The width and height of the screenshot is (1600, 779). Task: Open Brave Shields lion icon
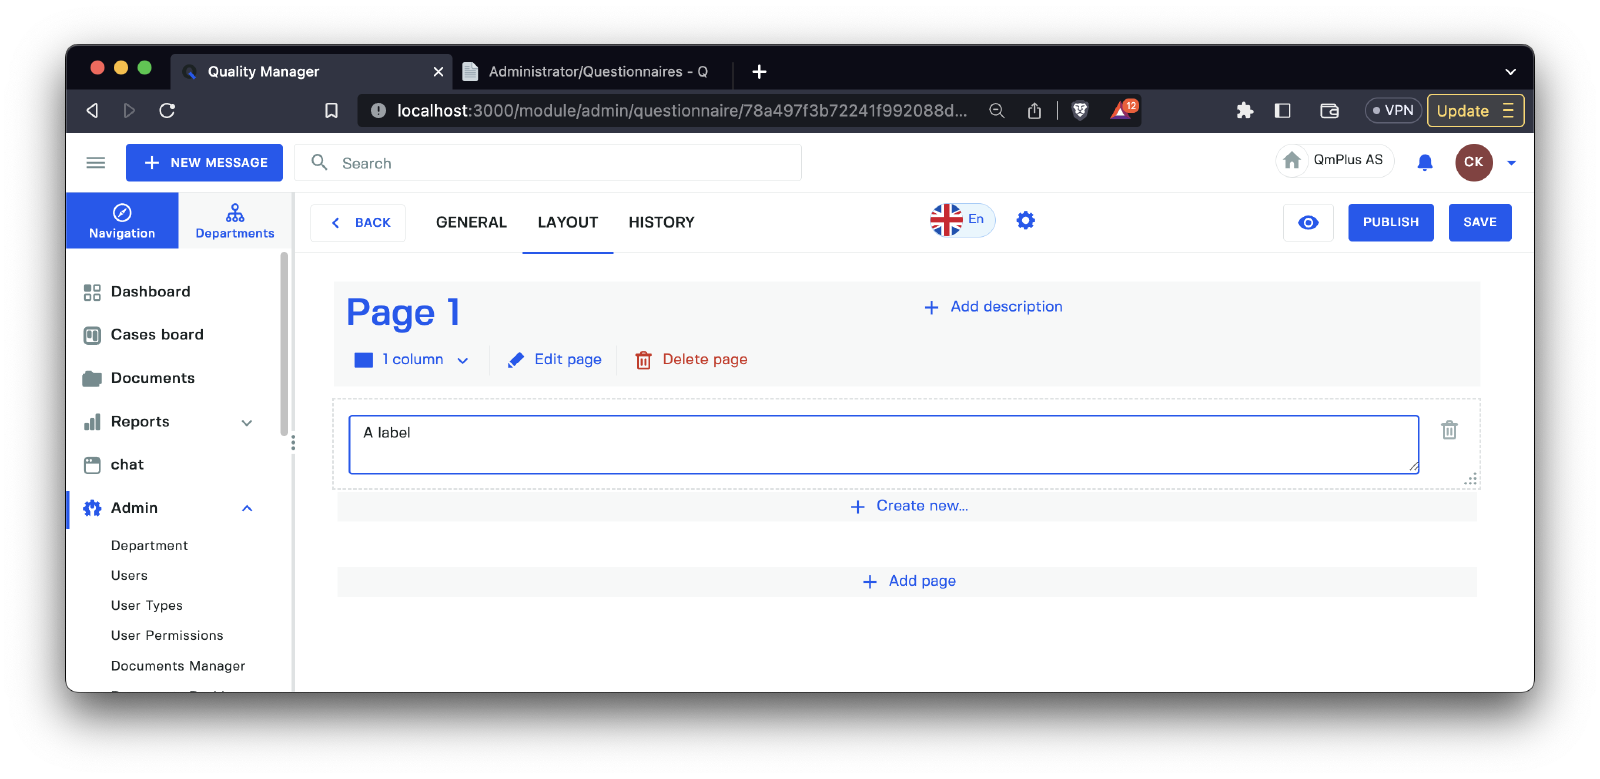click(1080, 111)
